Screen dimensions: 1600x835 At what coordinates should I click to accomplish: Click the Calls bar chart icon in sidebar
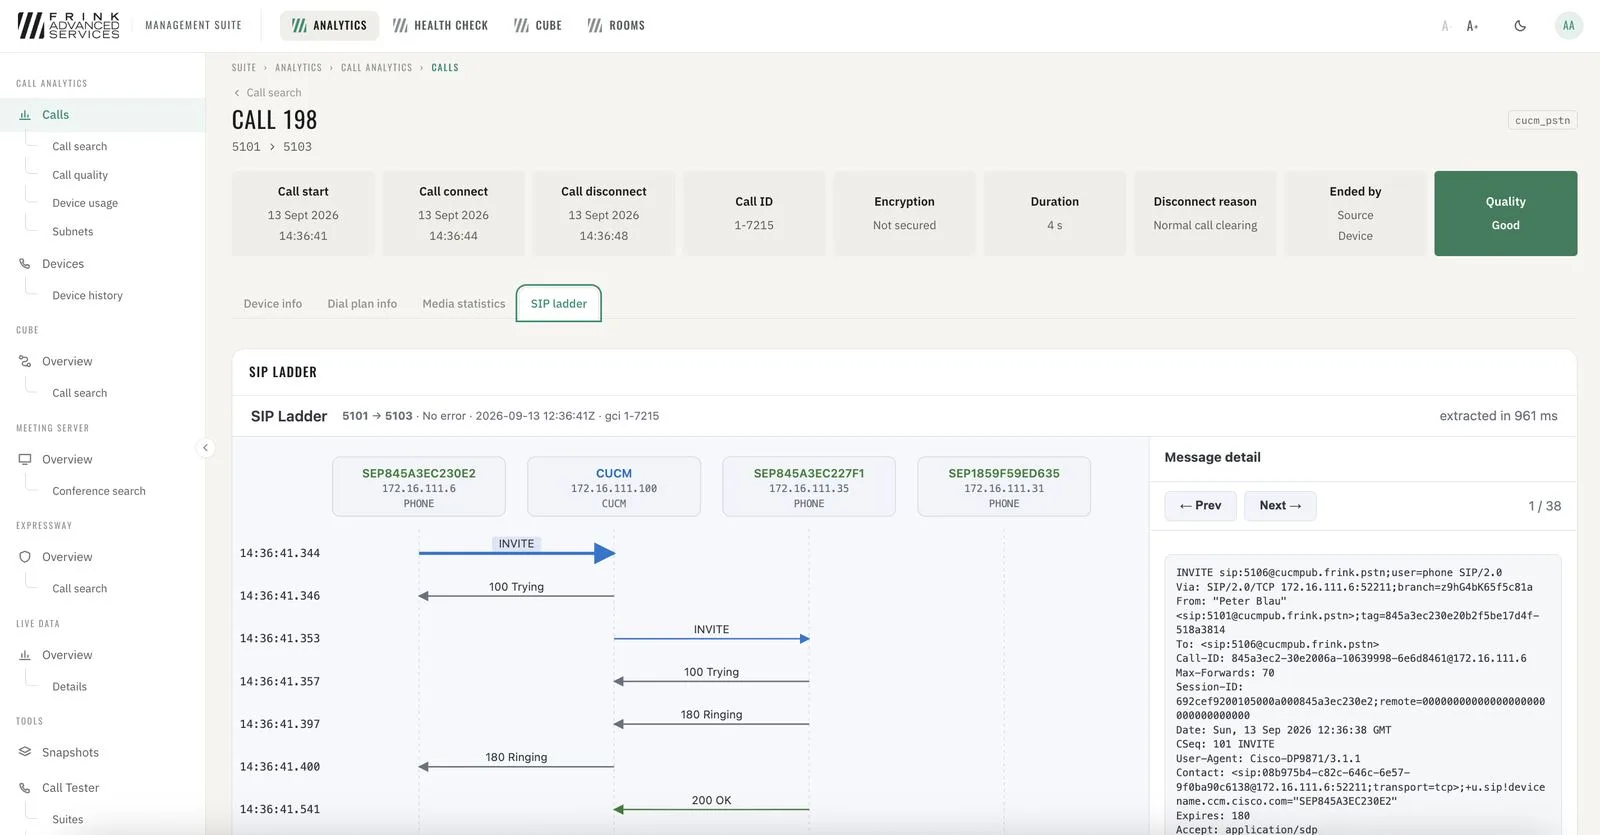click(25, 115)
